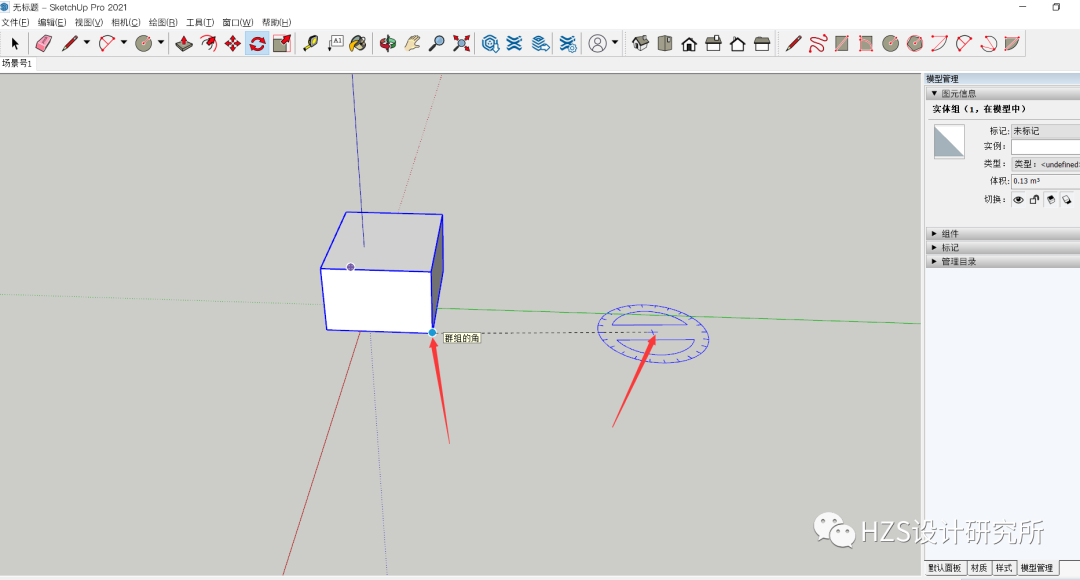Toggle the lock on the selected group
The image size is (1080, 580).
1034,199
